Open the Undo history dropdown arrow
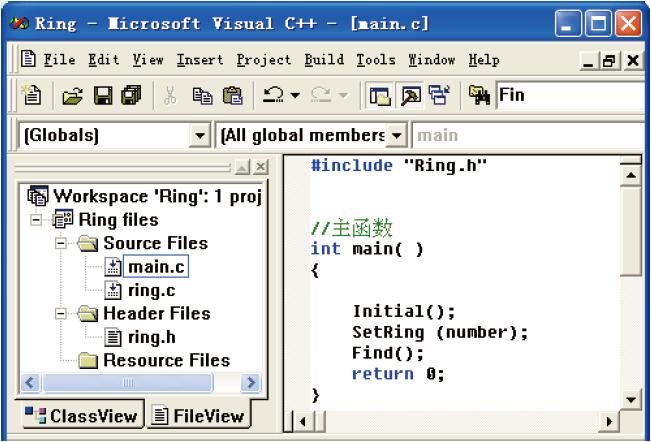This screenshot has width=651, height=442. [x=295, y=96]
